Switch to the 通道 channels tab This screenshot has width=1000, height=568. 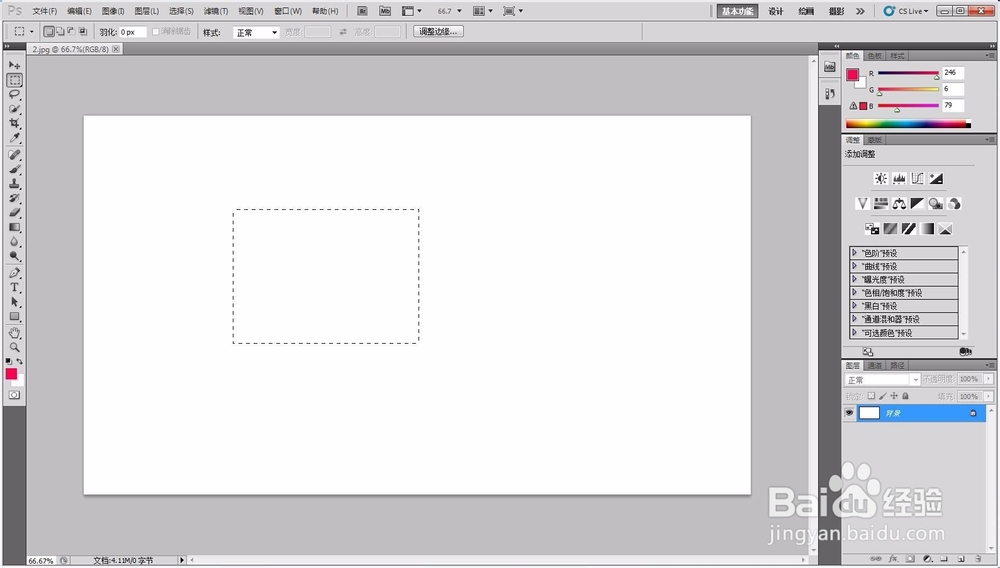click(874, 365)
